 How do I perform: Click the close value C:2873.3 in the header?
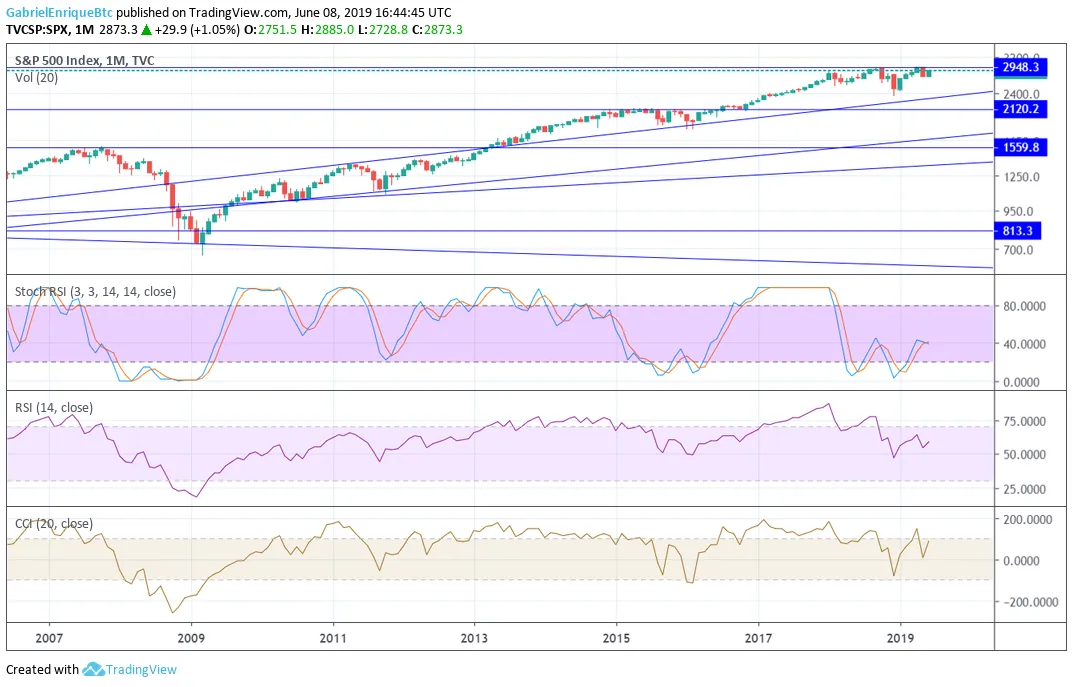437,30
